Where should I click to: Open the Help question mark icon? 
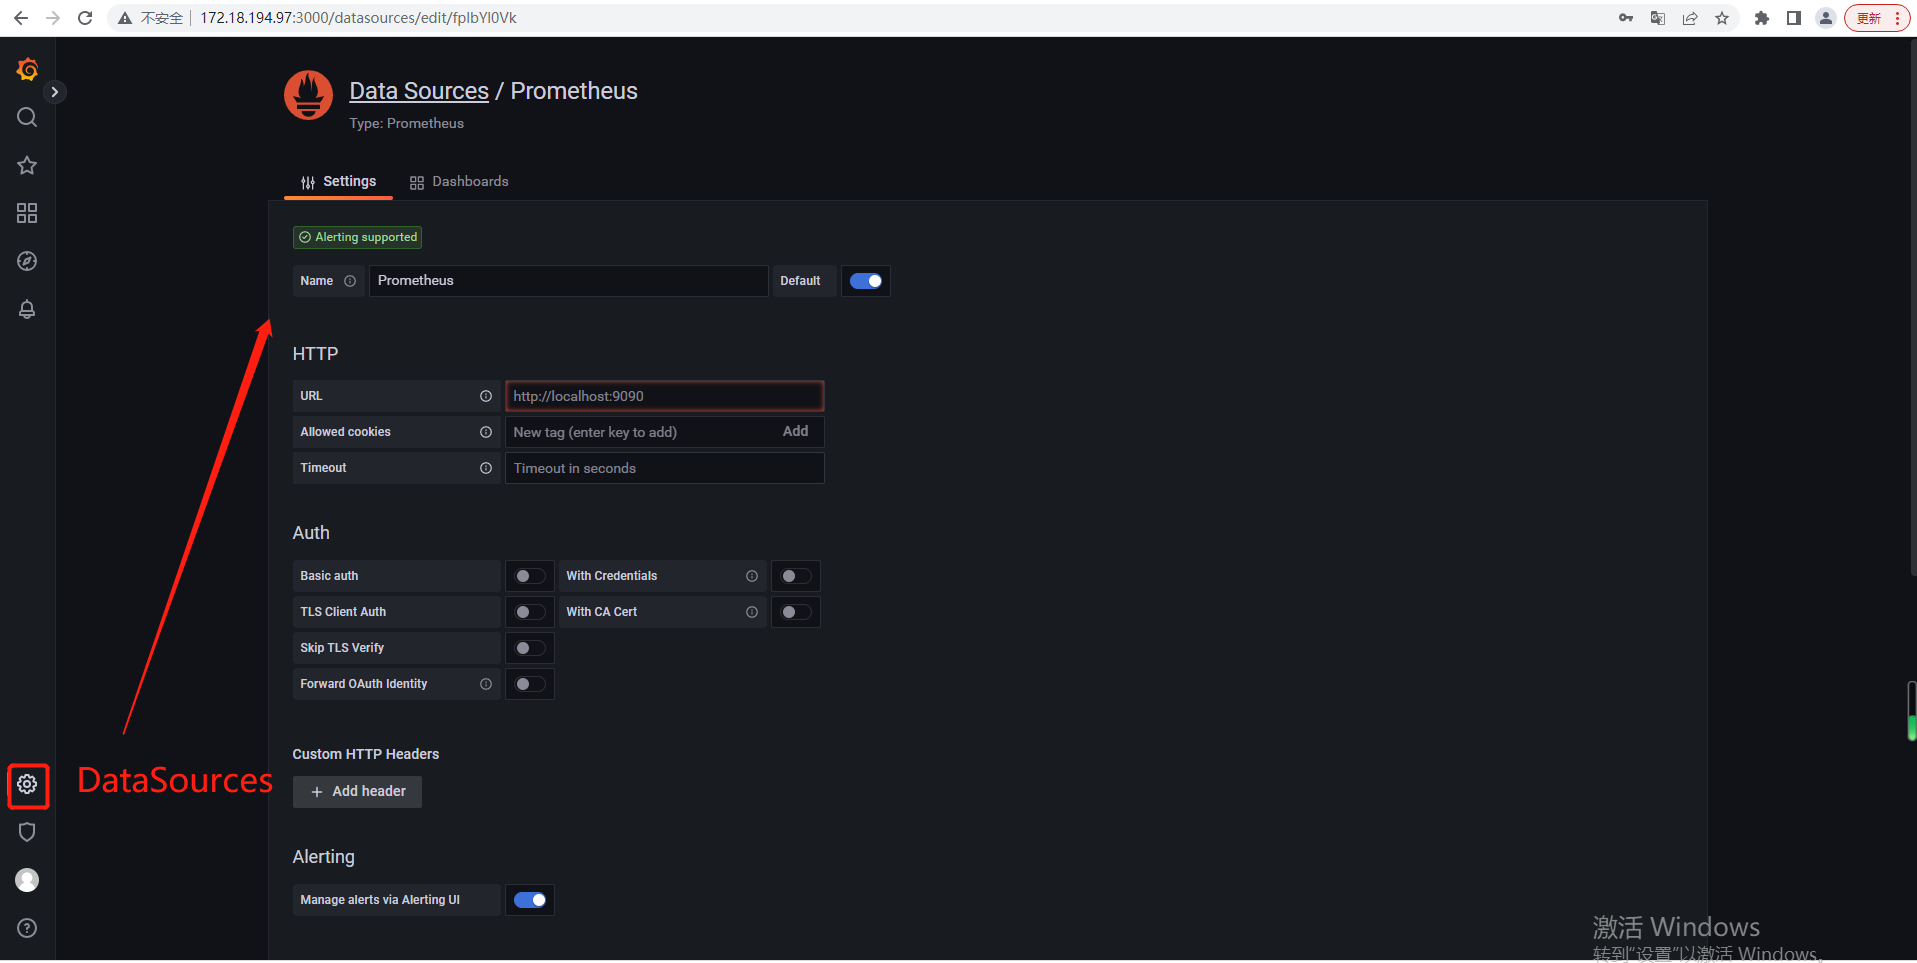point(27,928)
